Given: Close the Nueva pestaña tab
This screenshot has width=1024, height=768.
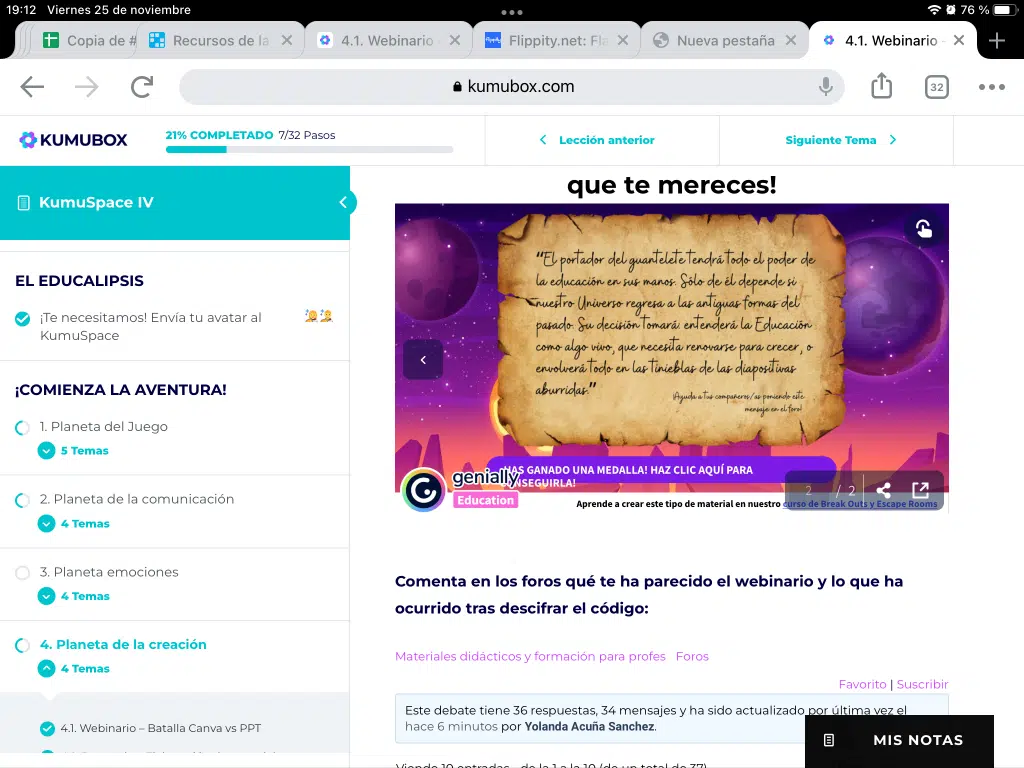Looking at the screenshot, I should coord(791,40).
